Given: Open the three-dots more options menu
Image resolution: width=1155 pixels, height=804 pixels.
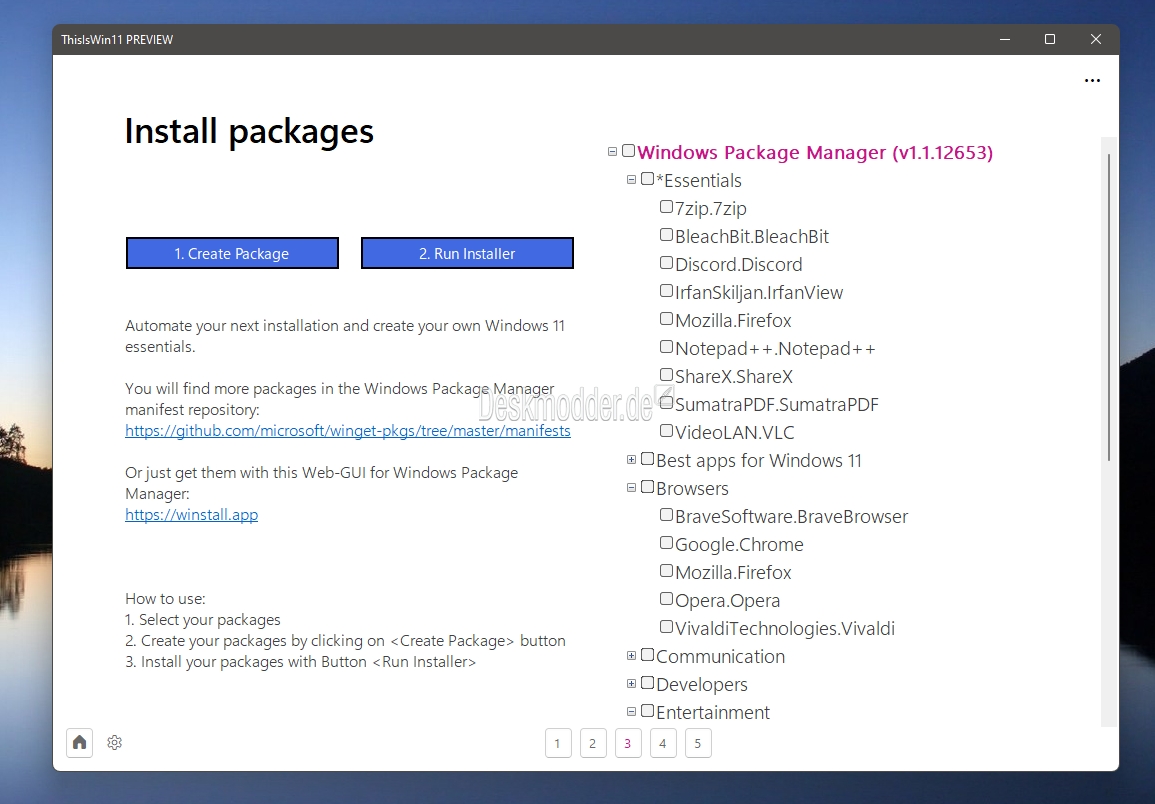Looking at the screenshot, I should (1092, 81).
